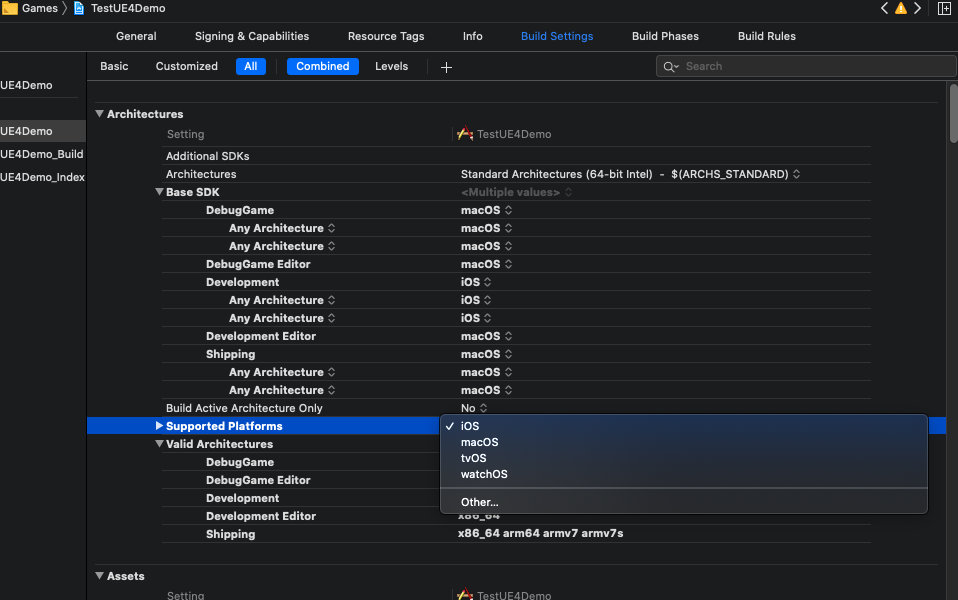
Task: Open the Build Phases tab
Action: 665,36
